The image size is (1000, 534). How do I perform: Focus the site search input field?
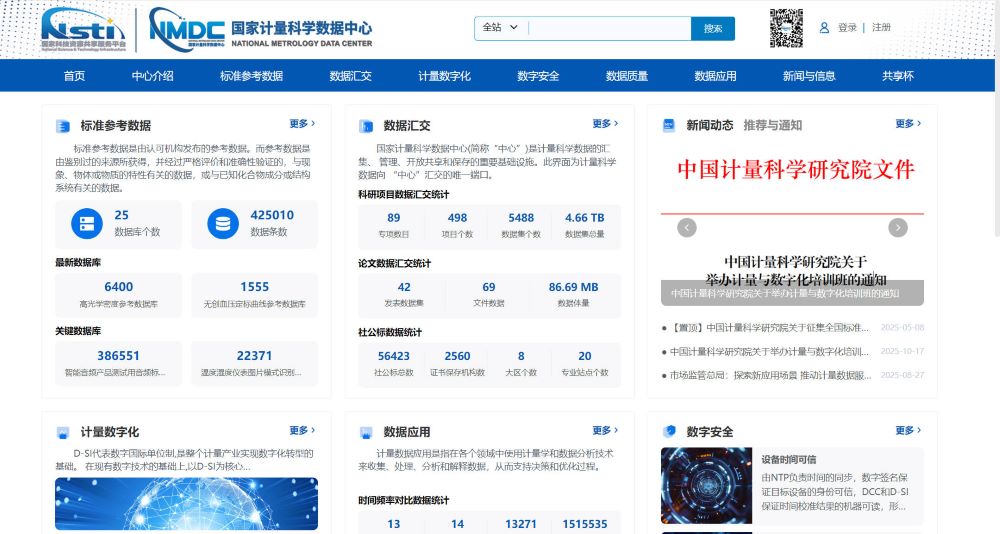608,28
